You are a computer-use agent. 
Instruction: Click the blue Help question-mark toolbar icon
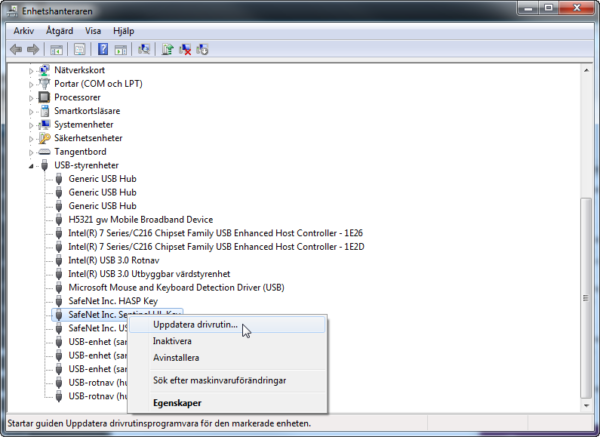[103, 49]
